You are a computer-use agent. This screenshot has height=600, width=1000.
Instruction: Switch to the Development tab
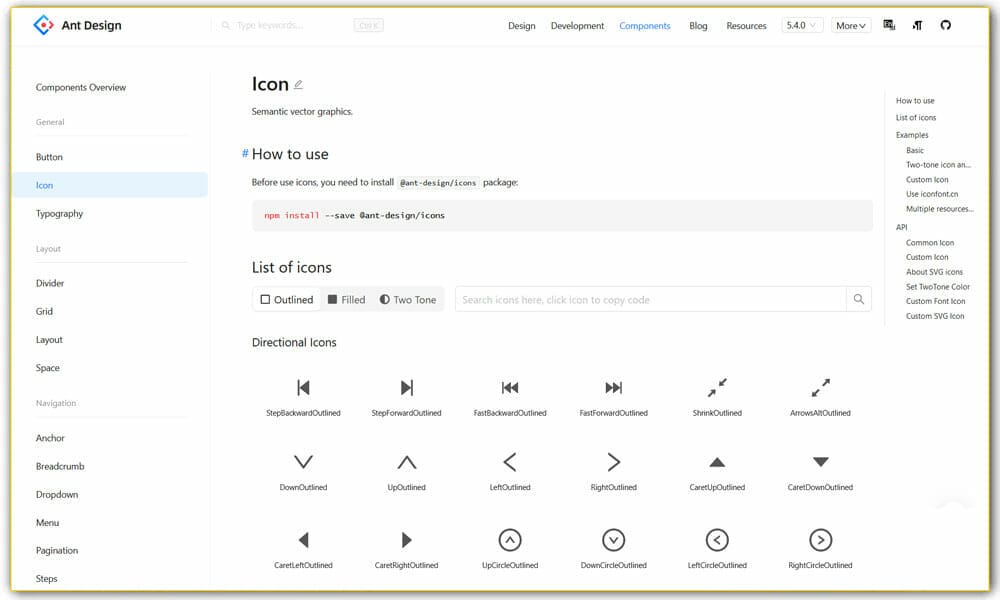click(577, 25)
